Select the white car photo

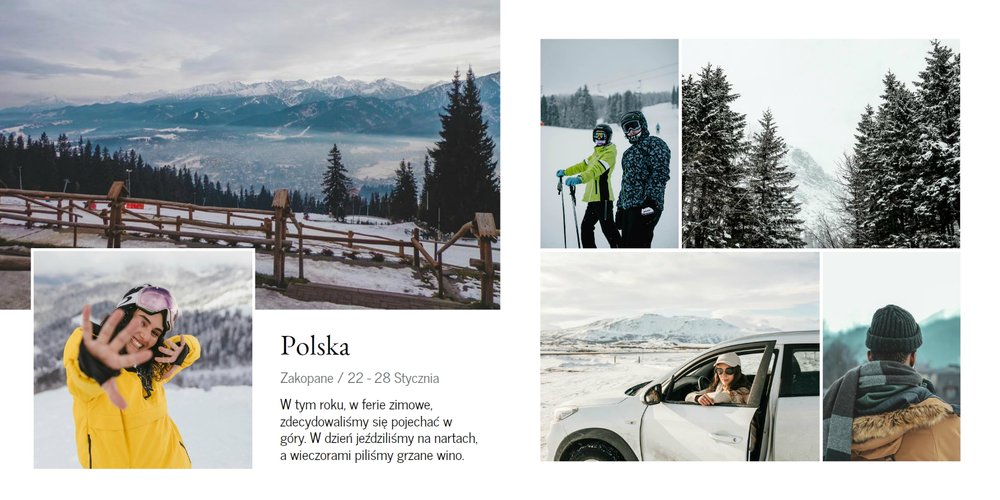click(680, 356)
